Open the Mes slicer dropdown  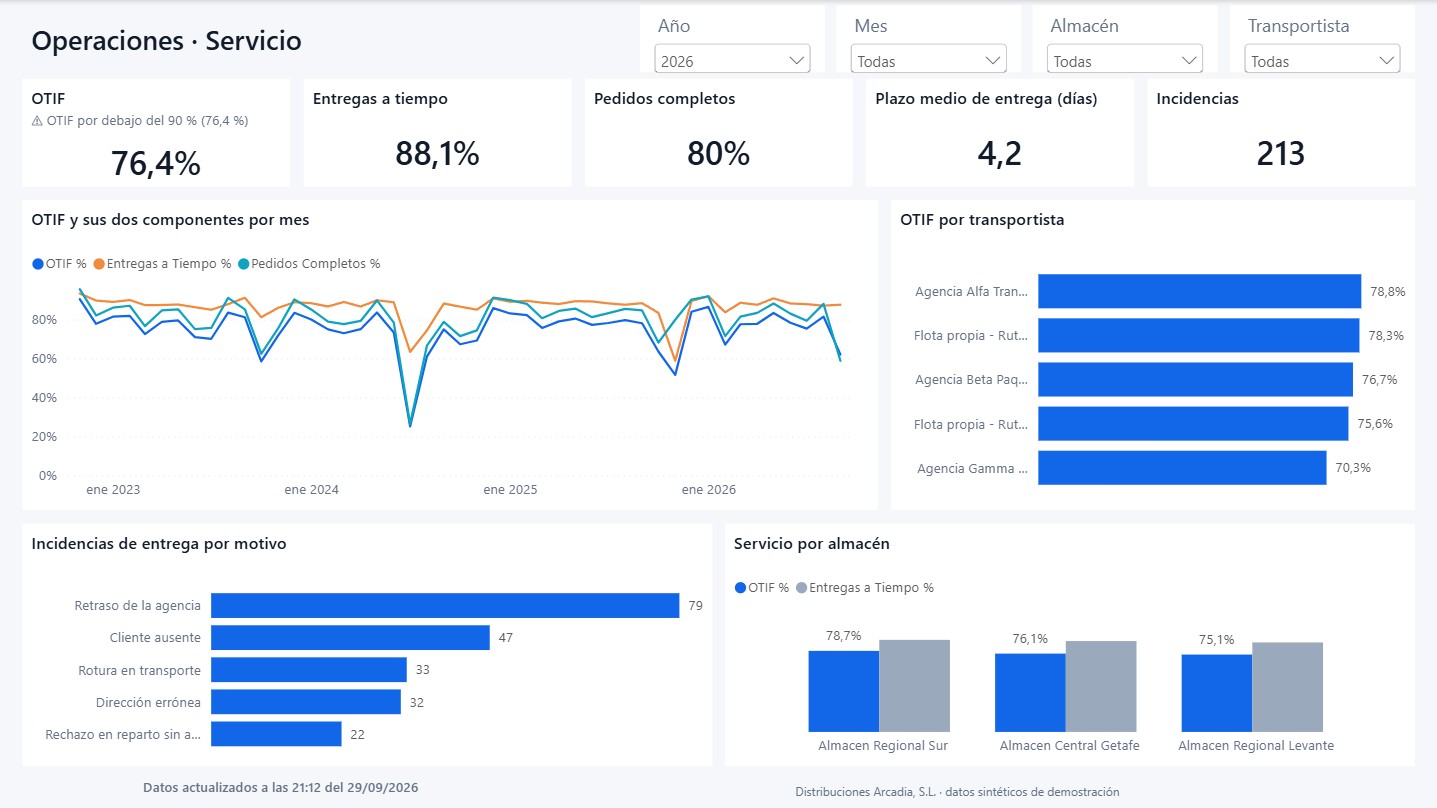[x=928, y=60]
